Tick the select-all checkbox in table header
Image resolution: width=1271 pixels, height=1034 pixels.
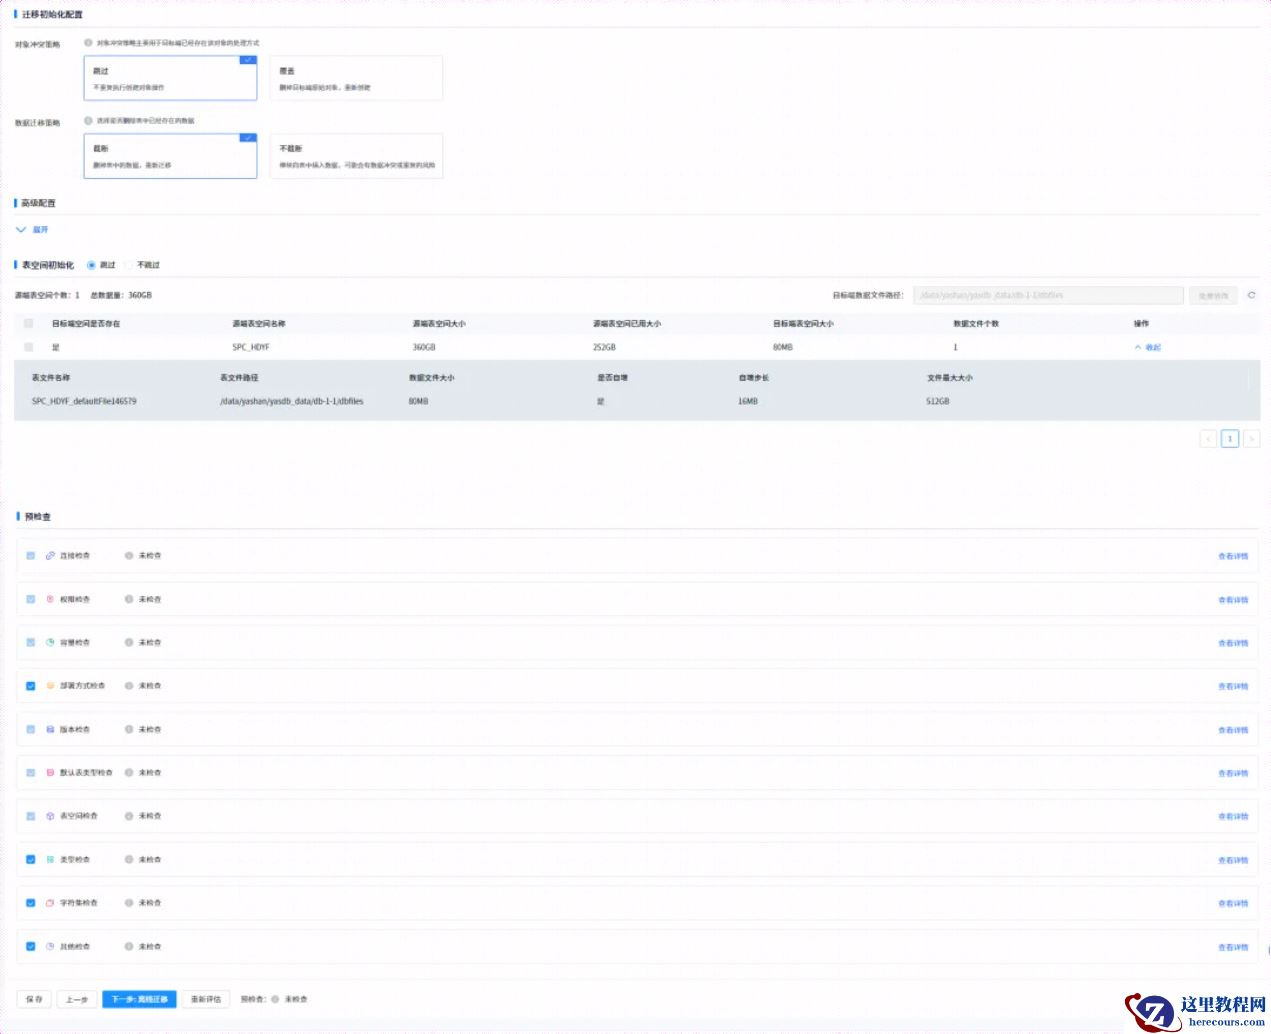[x=28, y=323]
